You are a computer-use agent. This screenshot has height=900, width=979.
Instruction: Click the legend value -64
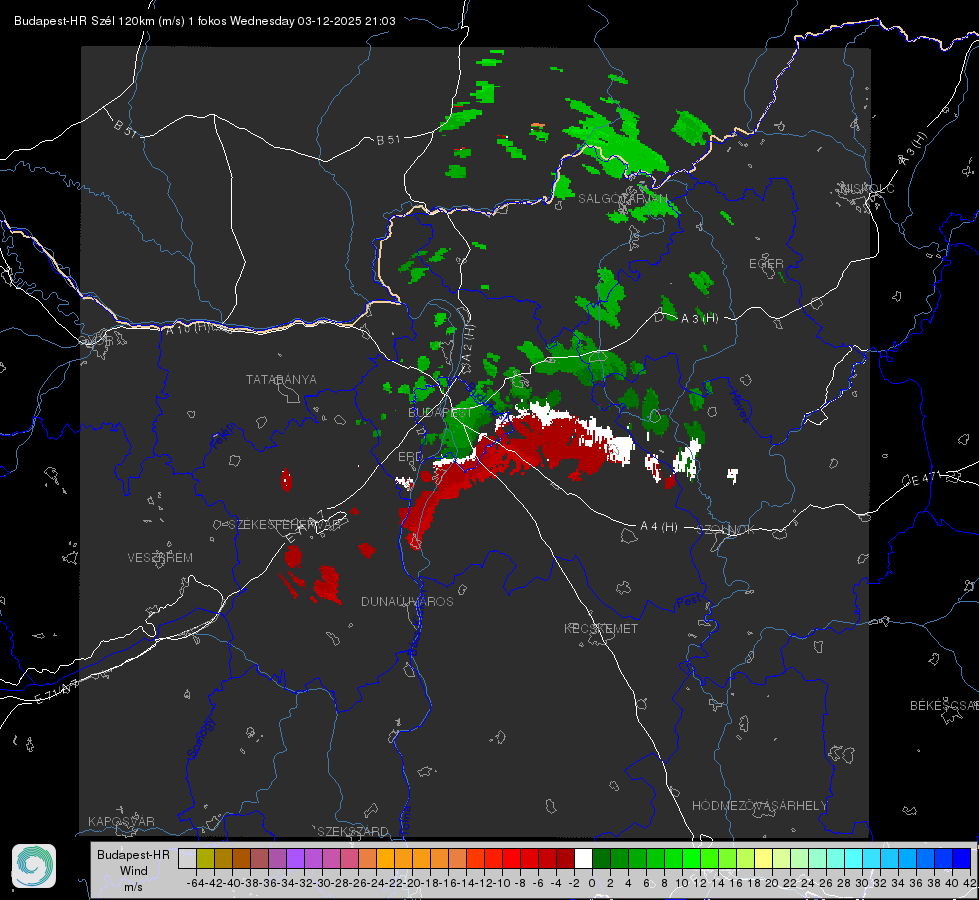[195, 883]
